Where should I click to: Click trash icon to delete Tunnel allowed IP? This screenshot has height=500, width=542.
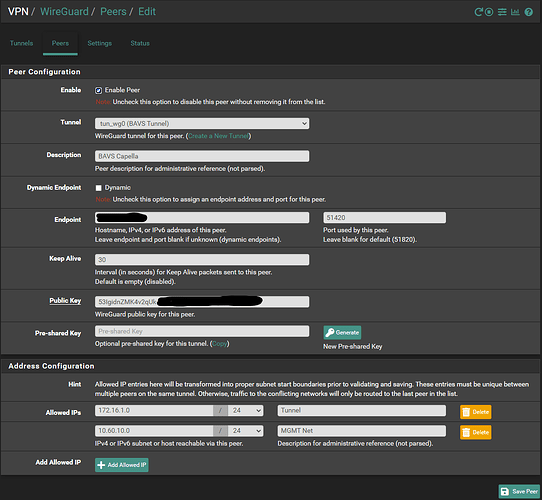(466, 412)
